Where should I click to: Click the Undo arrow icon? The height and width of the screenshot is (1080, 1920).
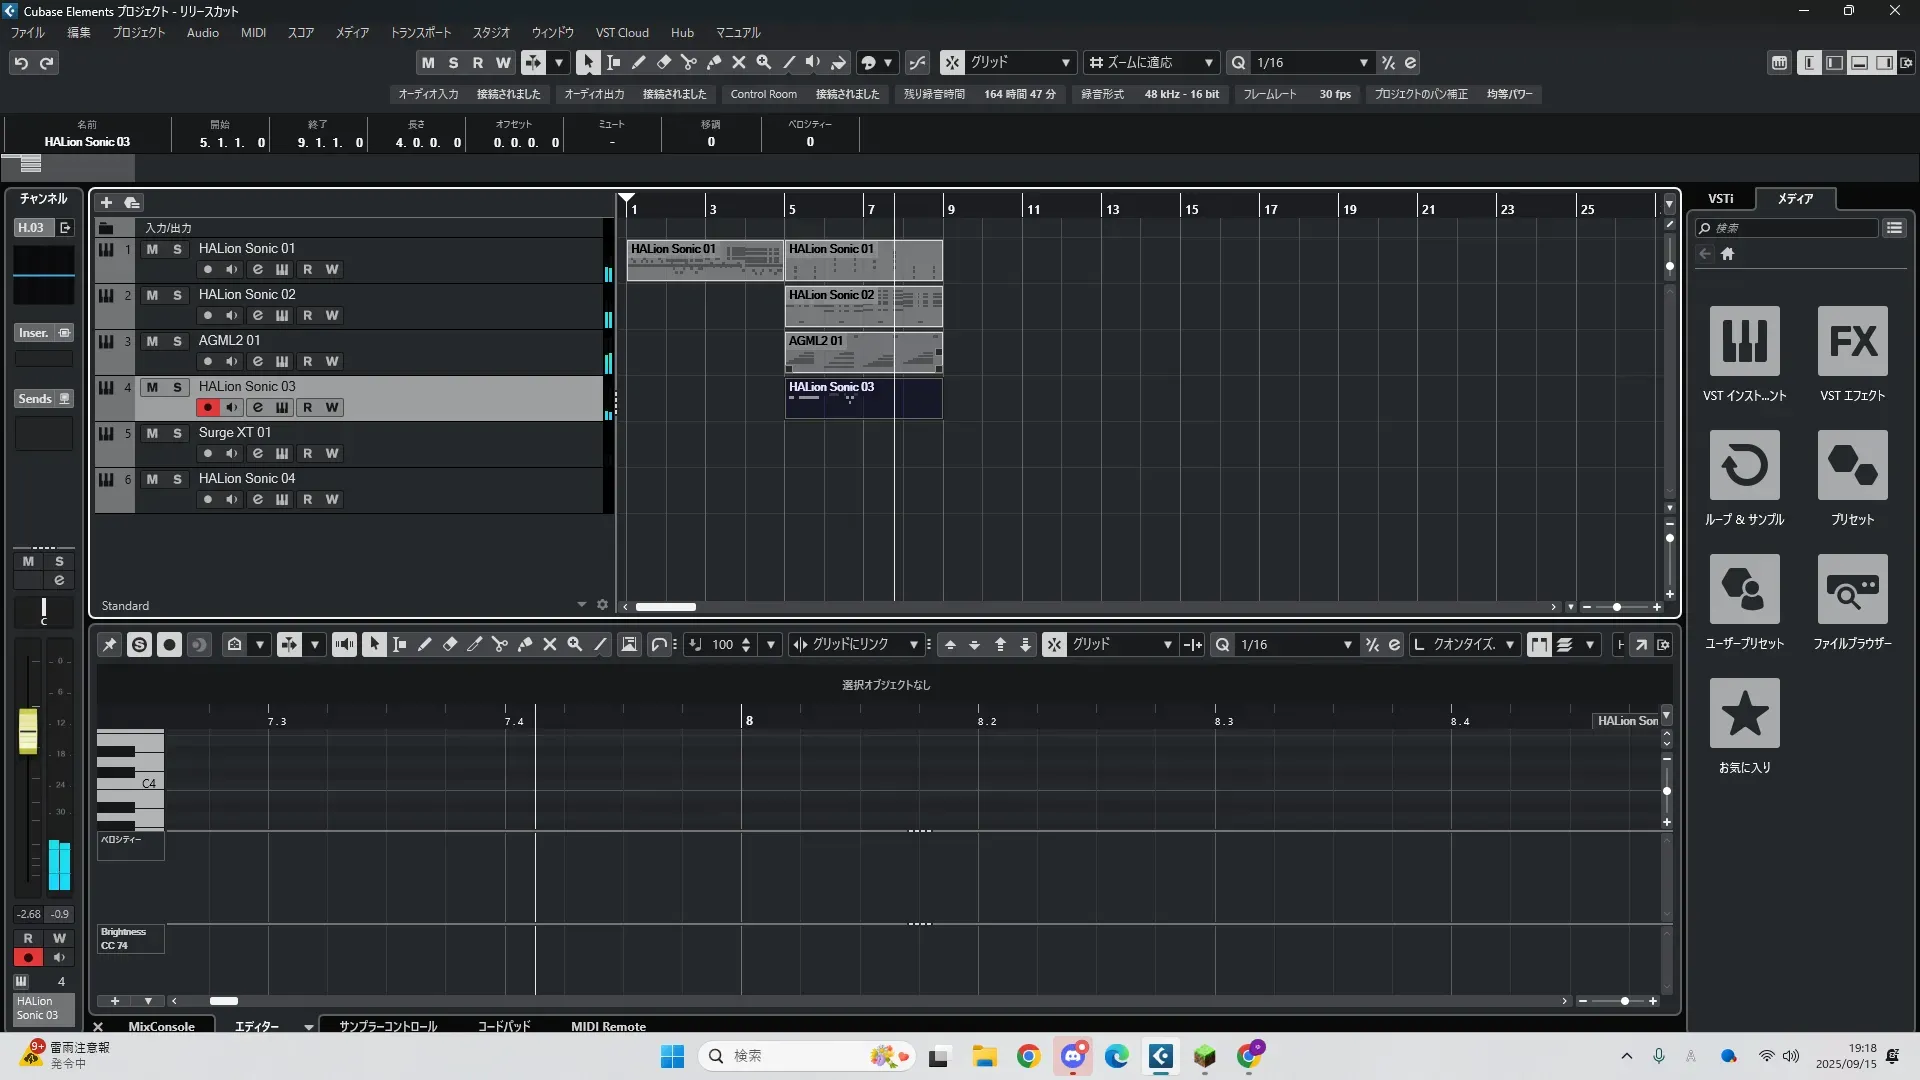point(21,63)
